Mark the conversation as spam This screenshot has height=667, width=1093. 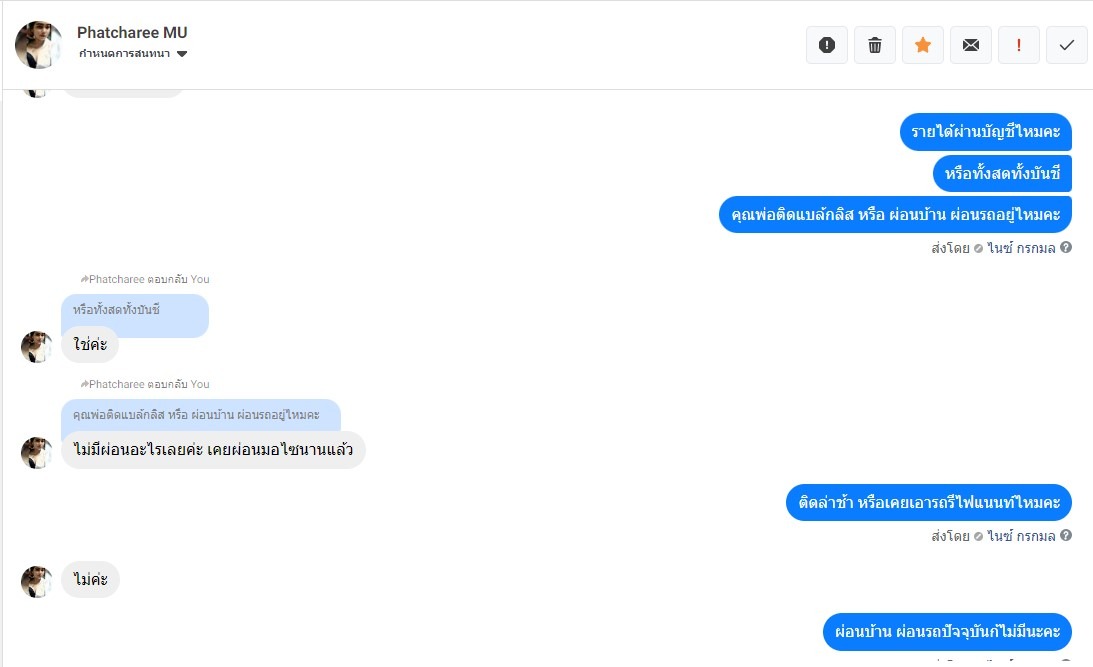coord(826,45)
